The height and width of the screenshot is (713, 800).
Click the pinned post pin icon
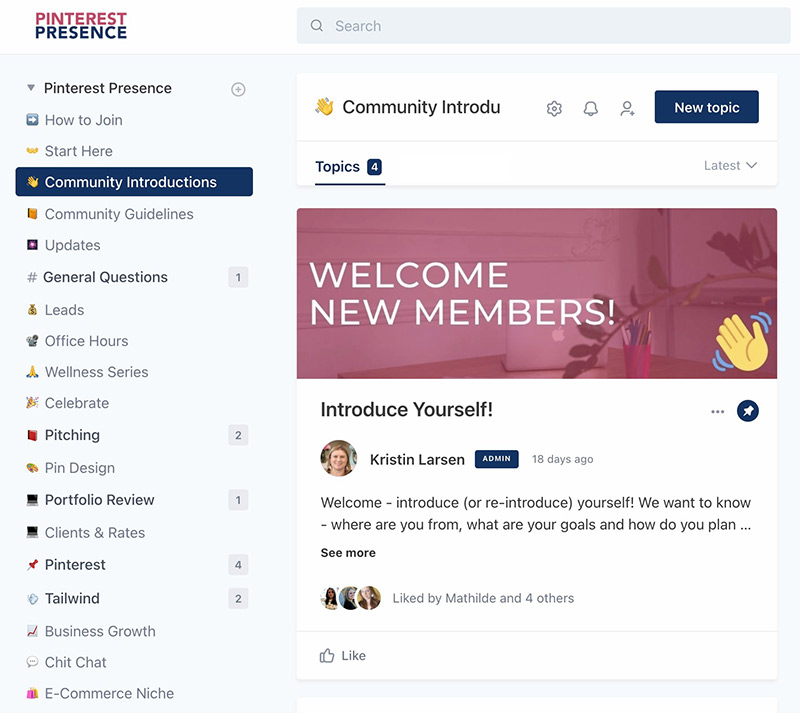pyautogui.click(x=747, y=411)
